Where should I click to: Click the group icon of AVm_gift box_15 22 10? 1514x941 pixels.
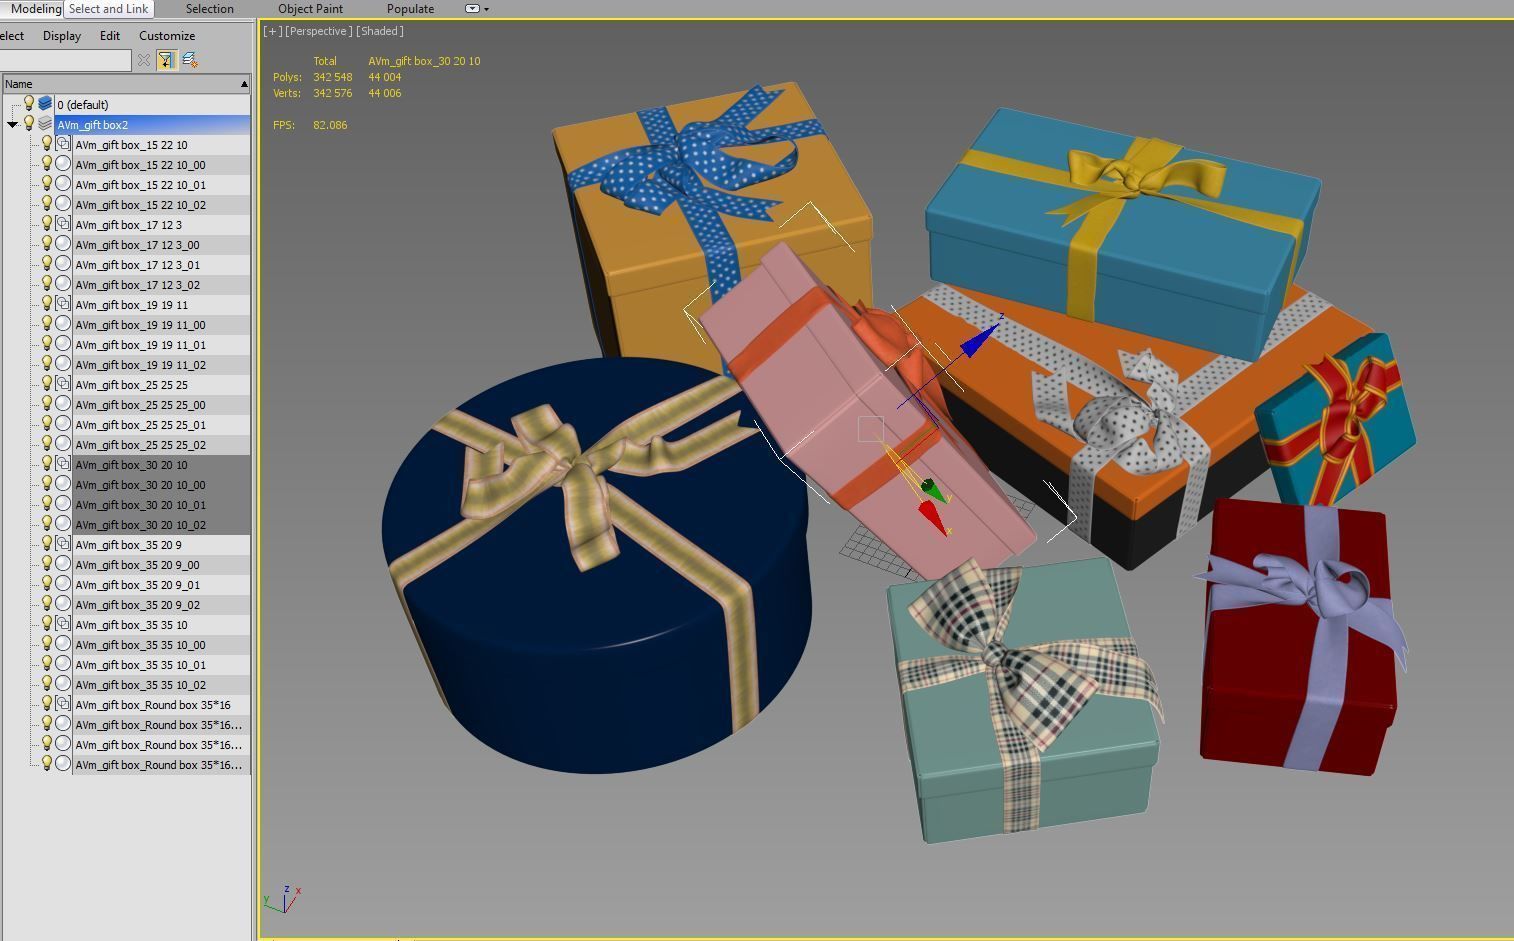pyautogui.click(x=63, y=144)
